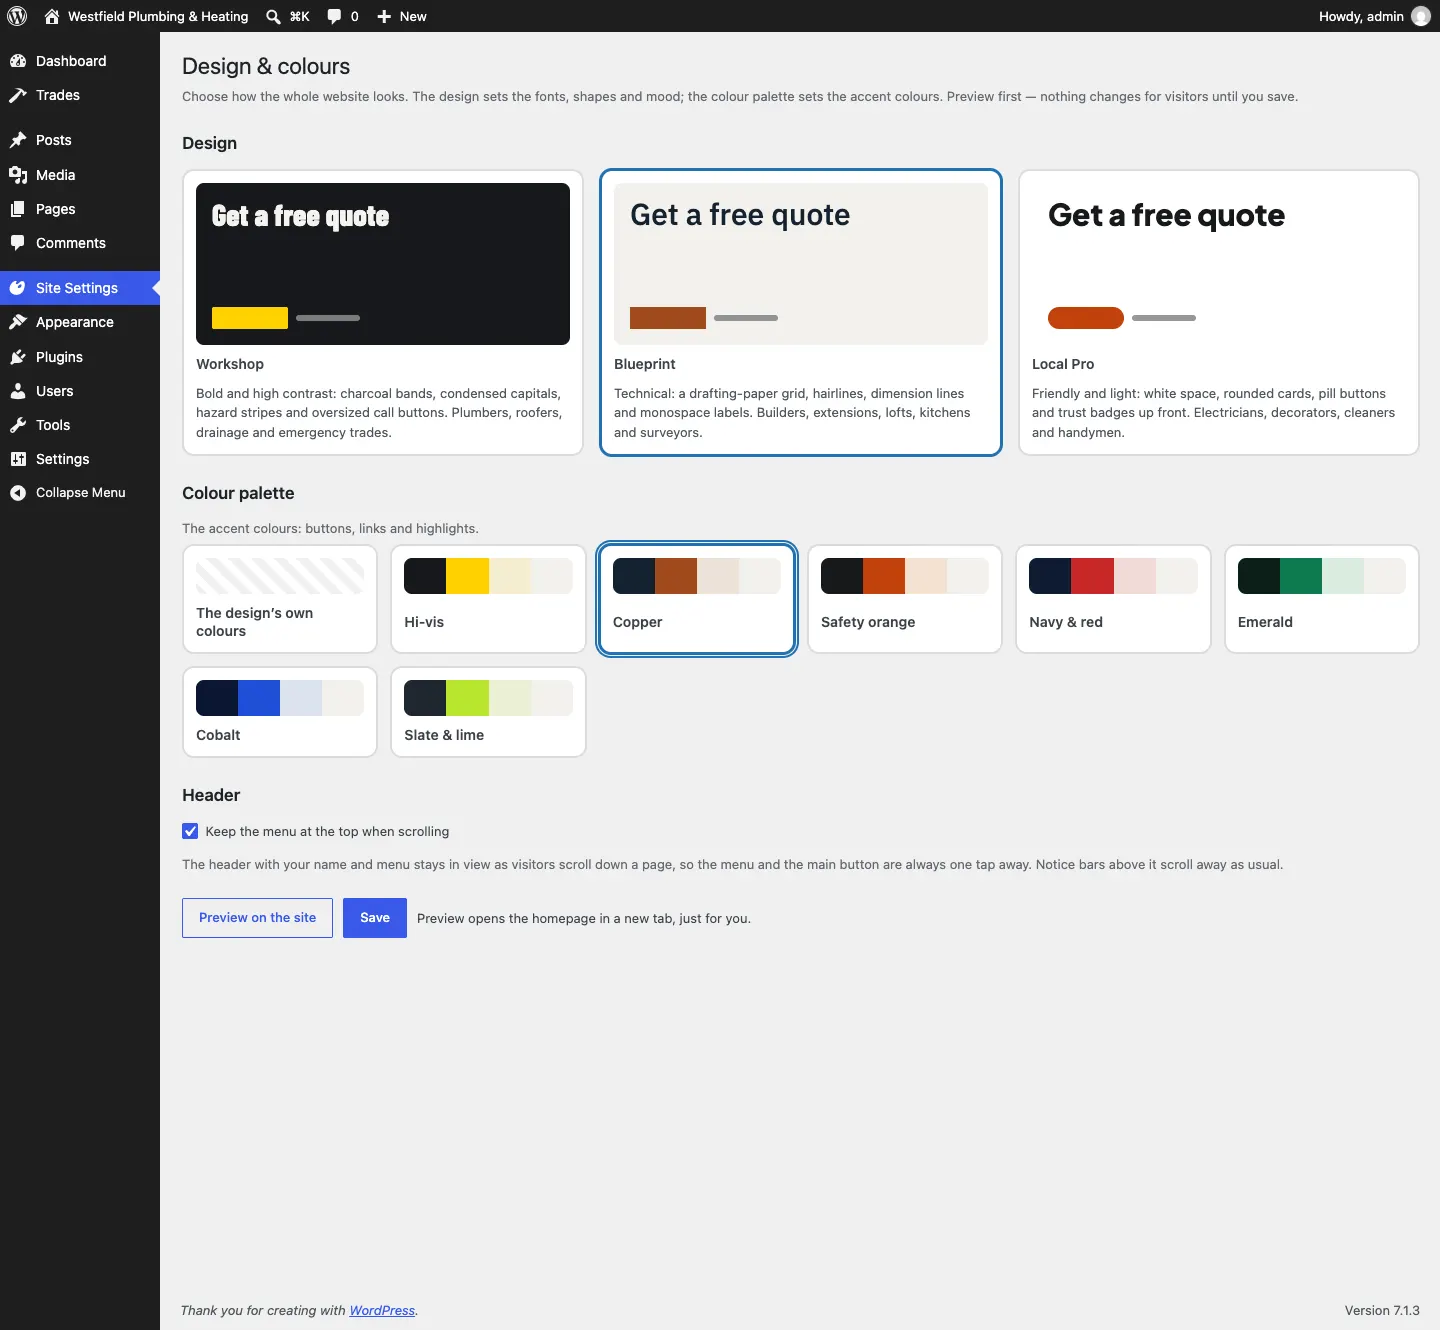Screen dimensions: 1440x1330
Task: Click the Dashboard gauge icon
Action: (17, 61)
